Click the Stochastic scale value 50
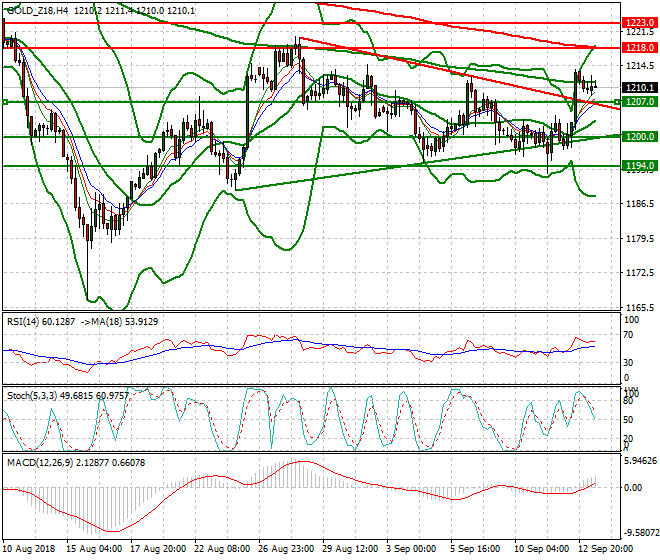 coord(628,420)
